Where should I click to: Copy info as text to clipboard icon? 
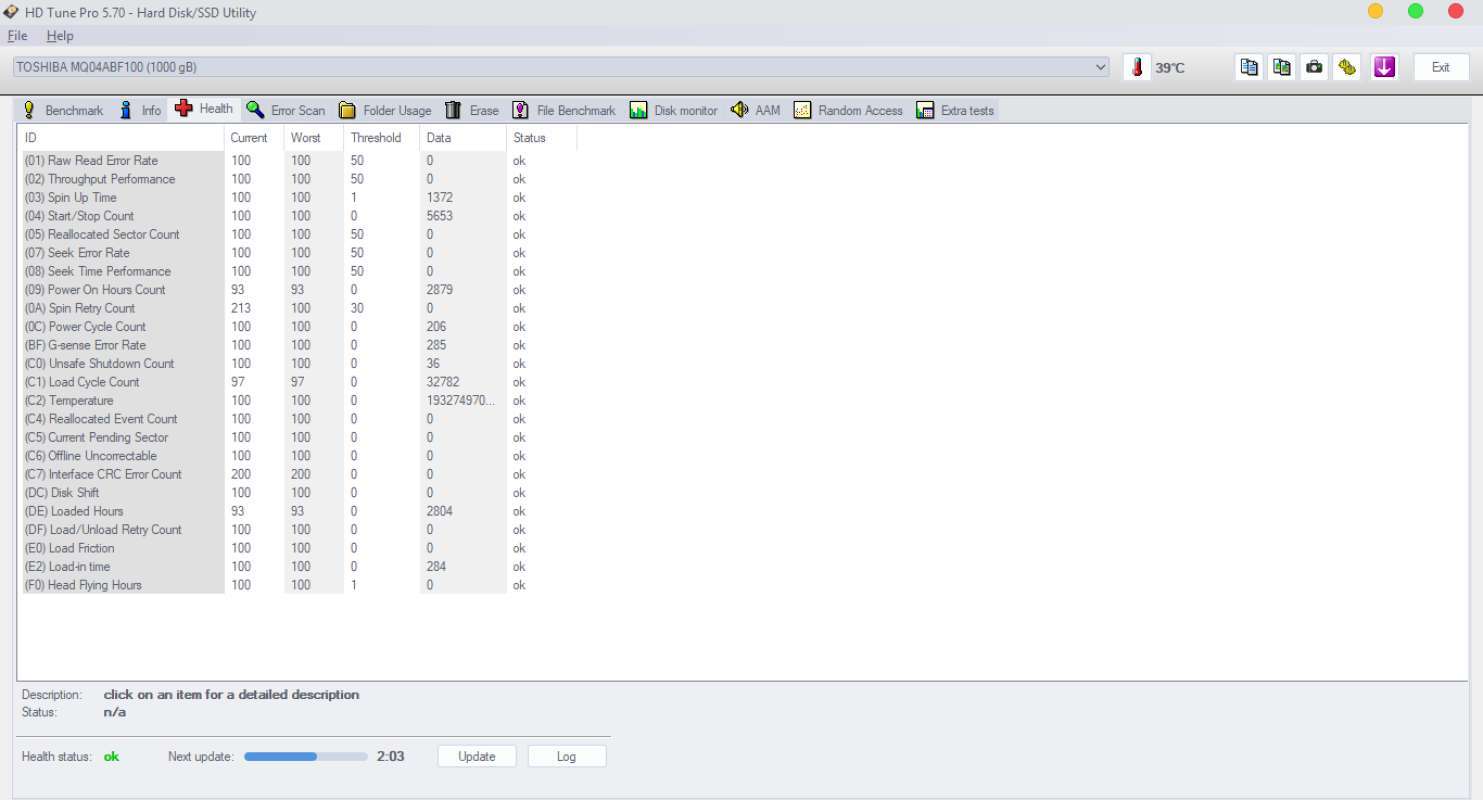tap(1249, 67)
